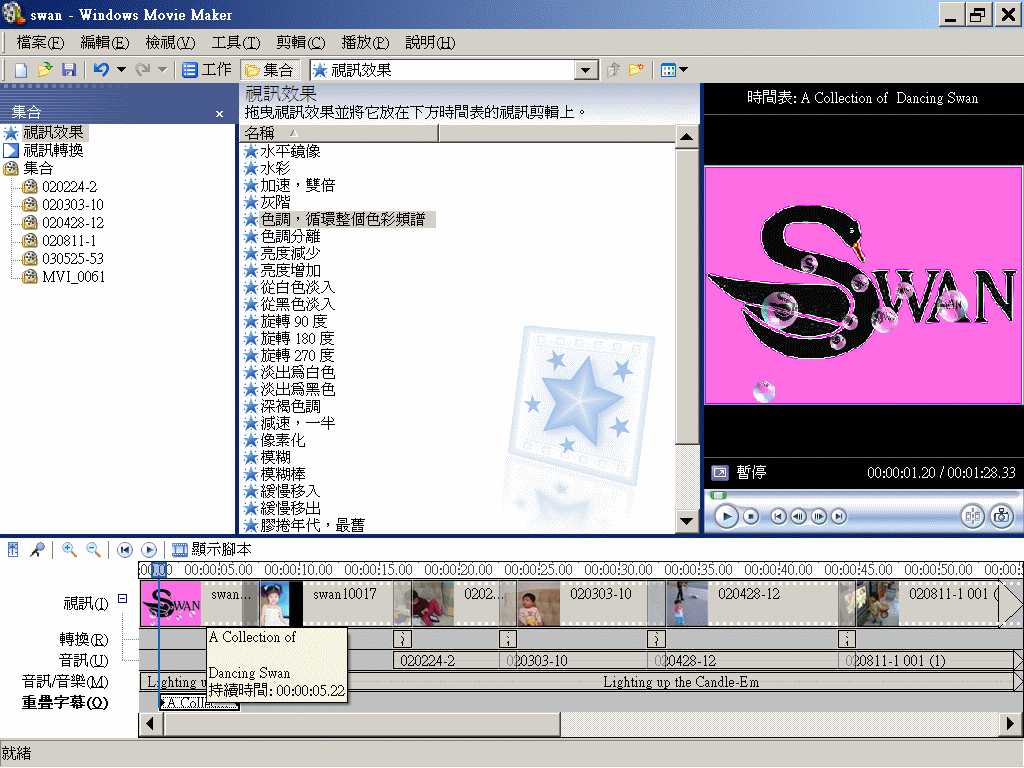Zoom out of the timeline with magnifier icon
This screenshot has height=768, width=1024.
click(x=92, y=549)
